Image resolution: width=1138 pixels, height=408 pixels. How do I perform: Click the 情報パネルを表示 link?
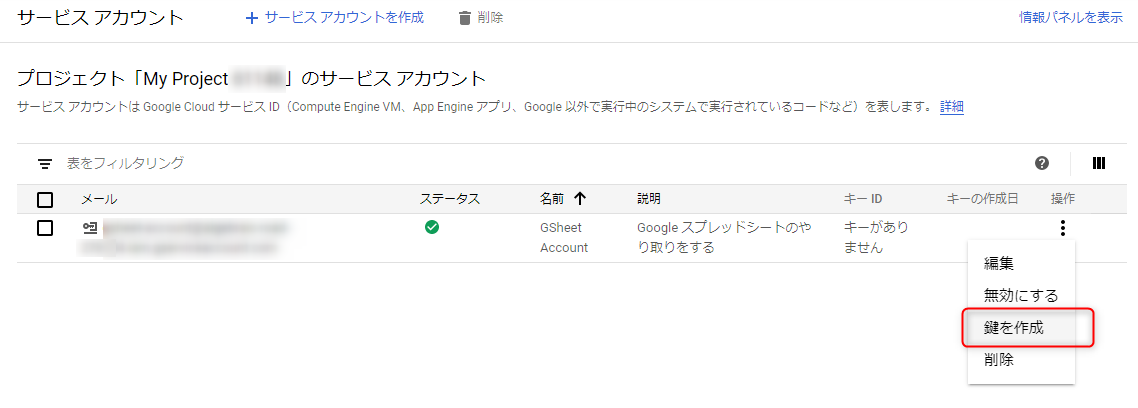pyautogui.click(x=1070, y=18)
